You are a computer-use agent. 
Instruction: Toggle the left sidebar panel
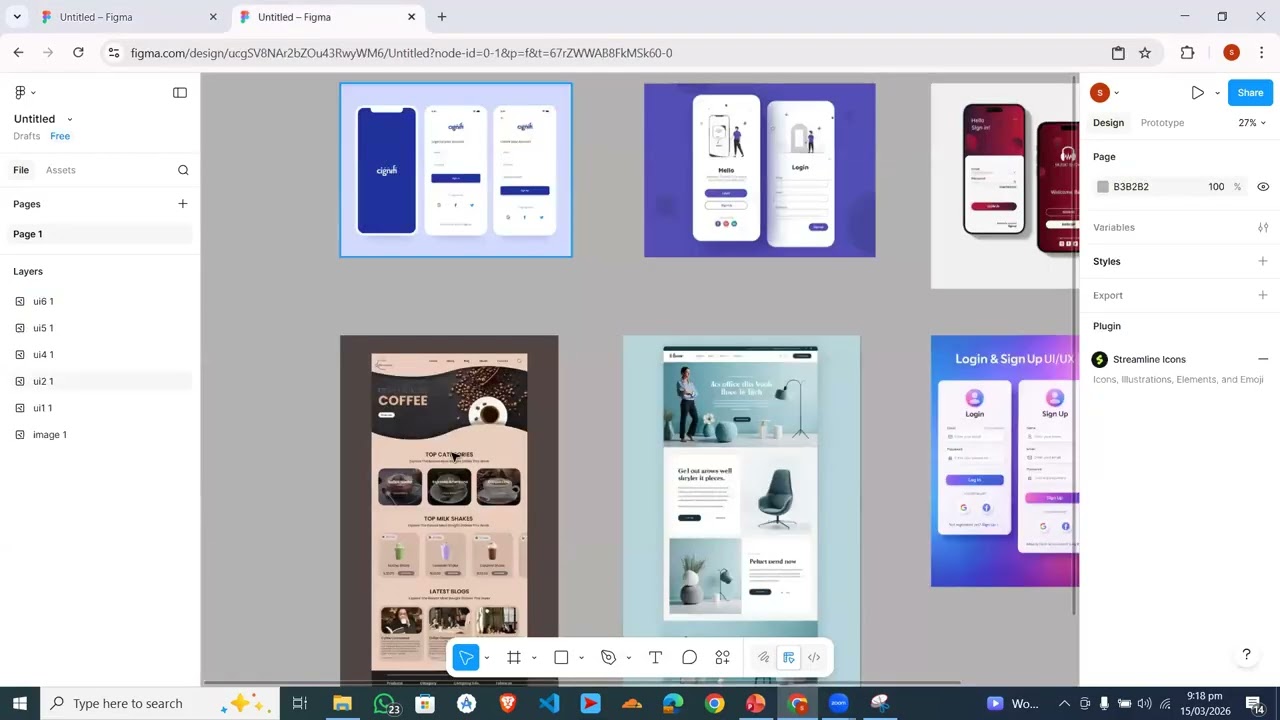tap(180, 93)
